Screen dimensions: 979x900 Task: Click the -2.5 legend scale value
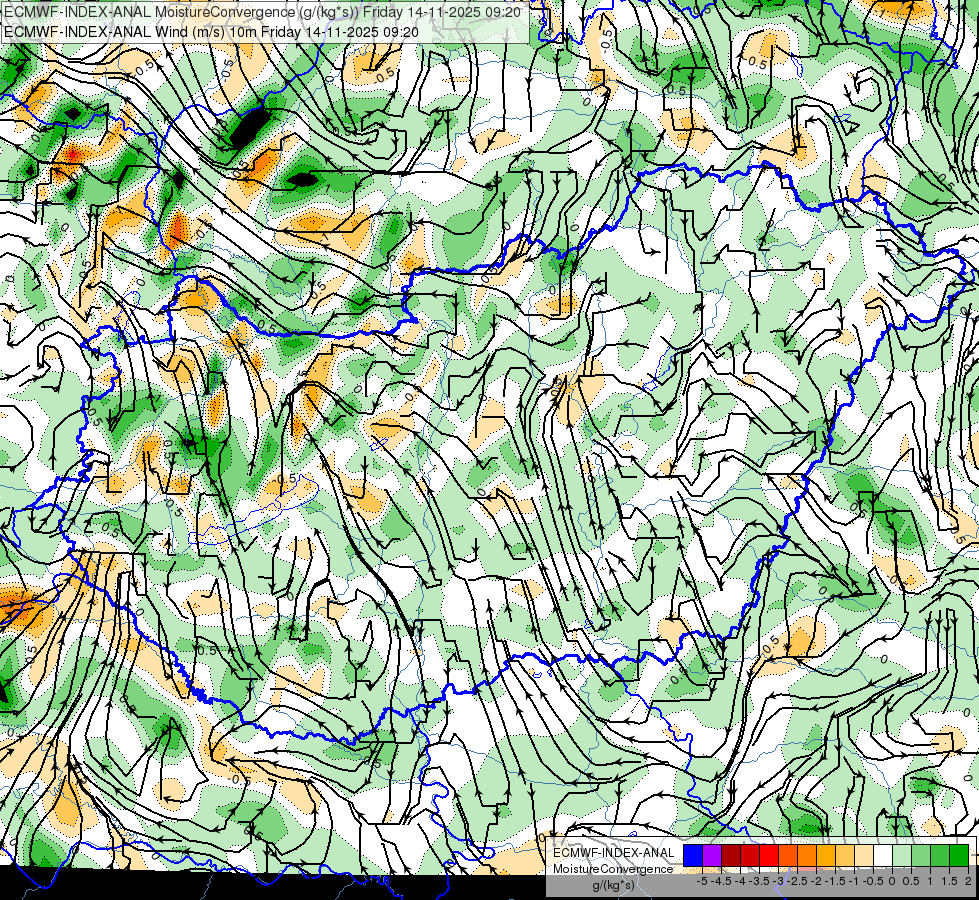tap(797, 881)
